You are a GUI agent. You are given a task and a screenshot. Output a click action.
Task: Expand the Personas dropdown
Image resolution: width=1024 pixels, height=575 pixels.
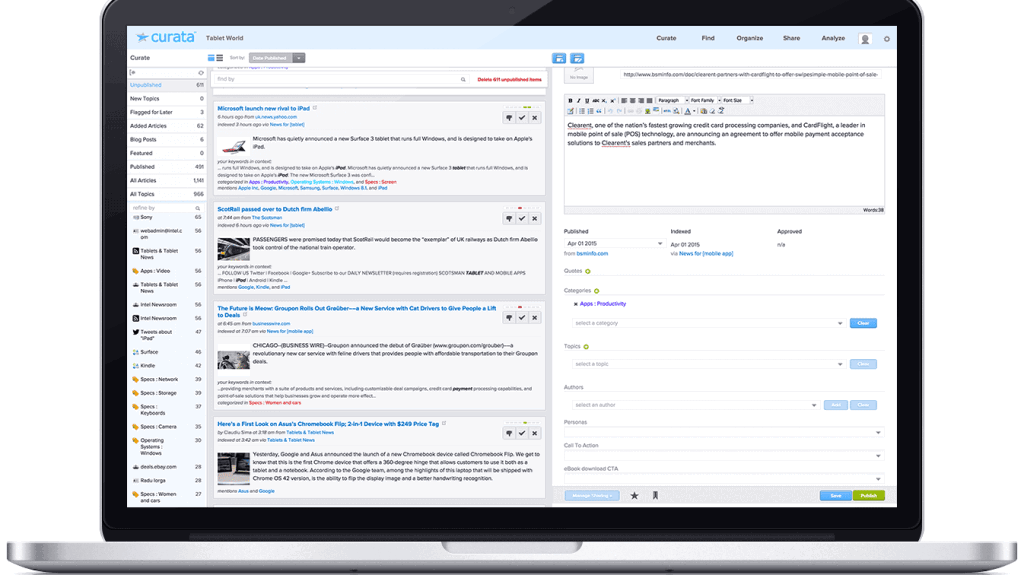pyautogui.click(x=724, y=433)
